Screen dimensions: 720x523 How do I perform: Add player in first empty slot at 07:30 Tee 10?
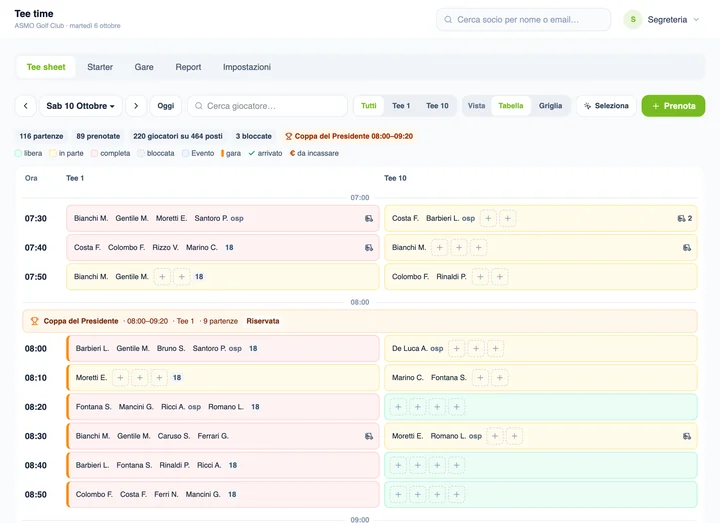coord(488,219)
